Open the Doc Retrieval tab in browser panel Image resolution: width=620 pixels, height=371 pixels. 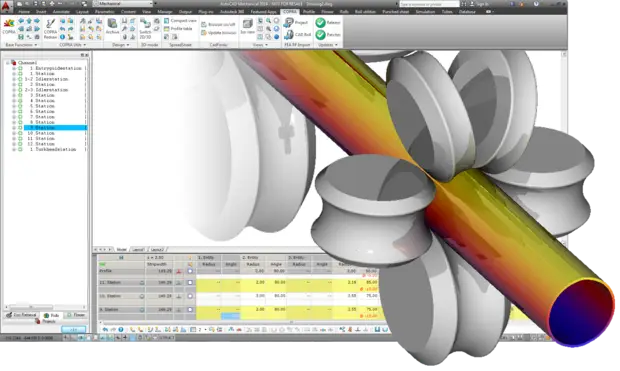21,315
